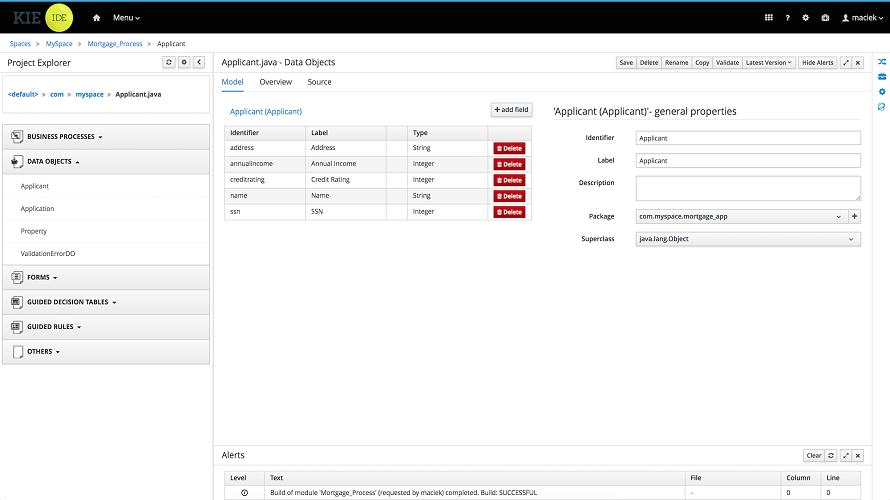
Task: Click the help question mark icon
Action: [x=787, y=18]
